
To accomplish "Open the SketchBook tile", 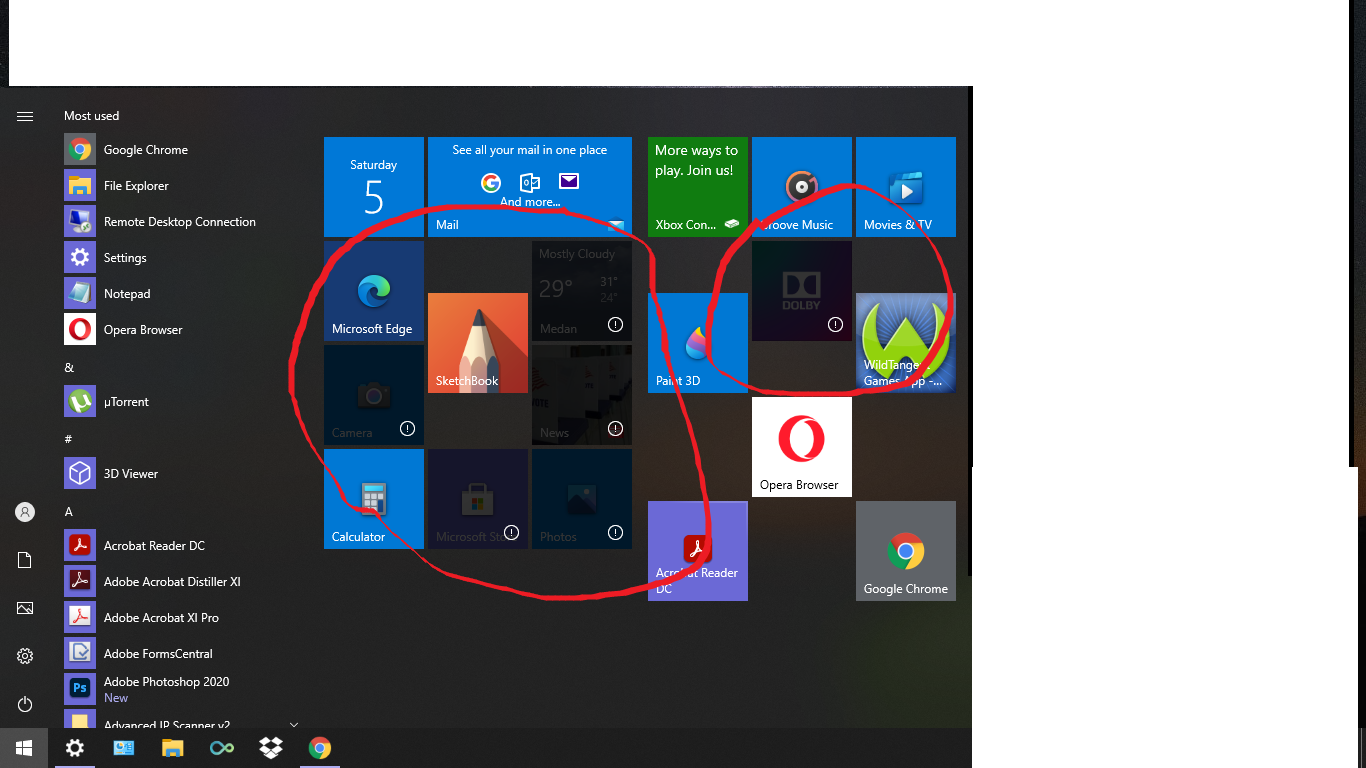I will [478, 343].
